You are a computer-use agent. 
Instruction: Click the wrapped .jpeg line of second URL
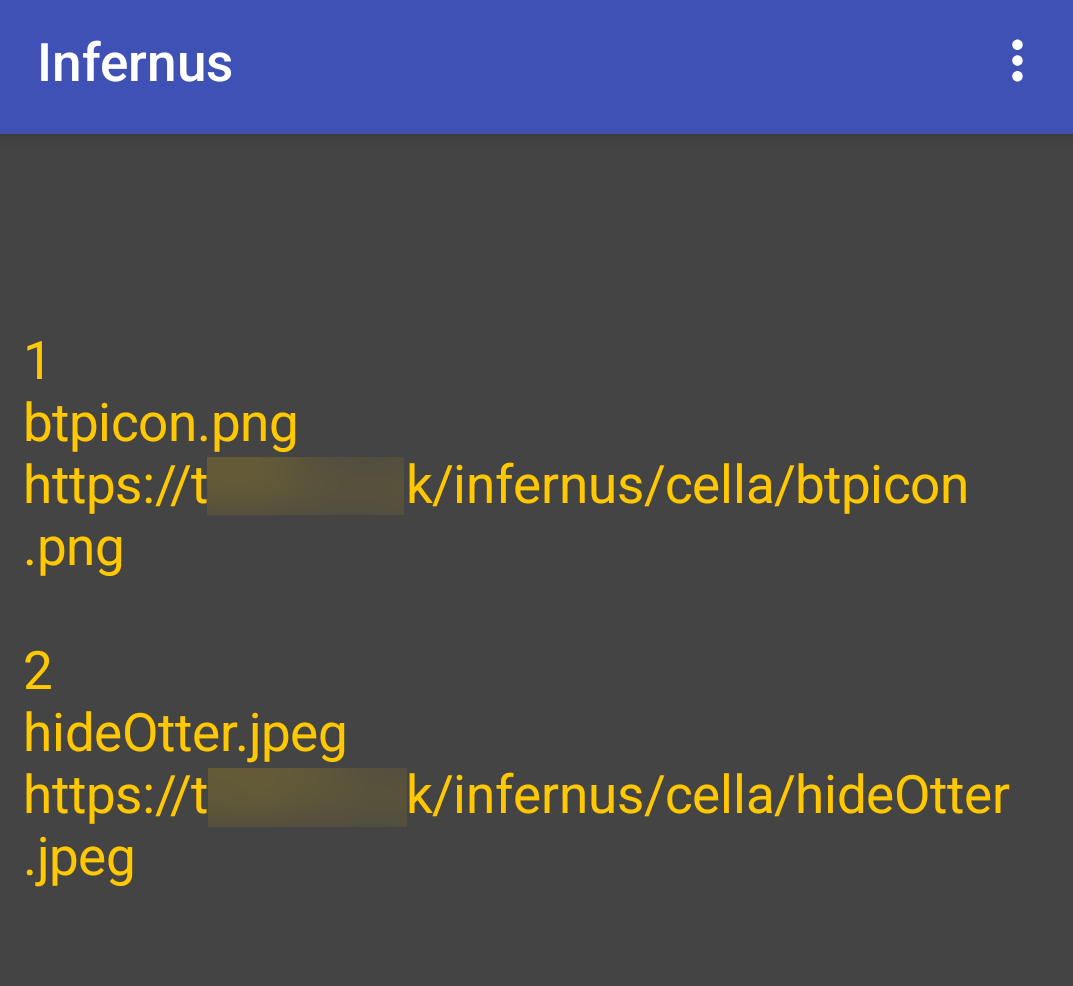79,859
